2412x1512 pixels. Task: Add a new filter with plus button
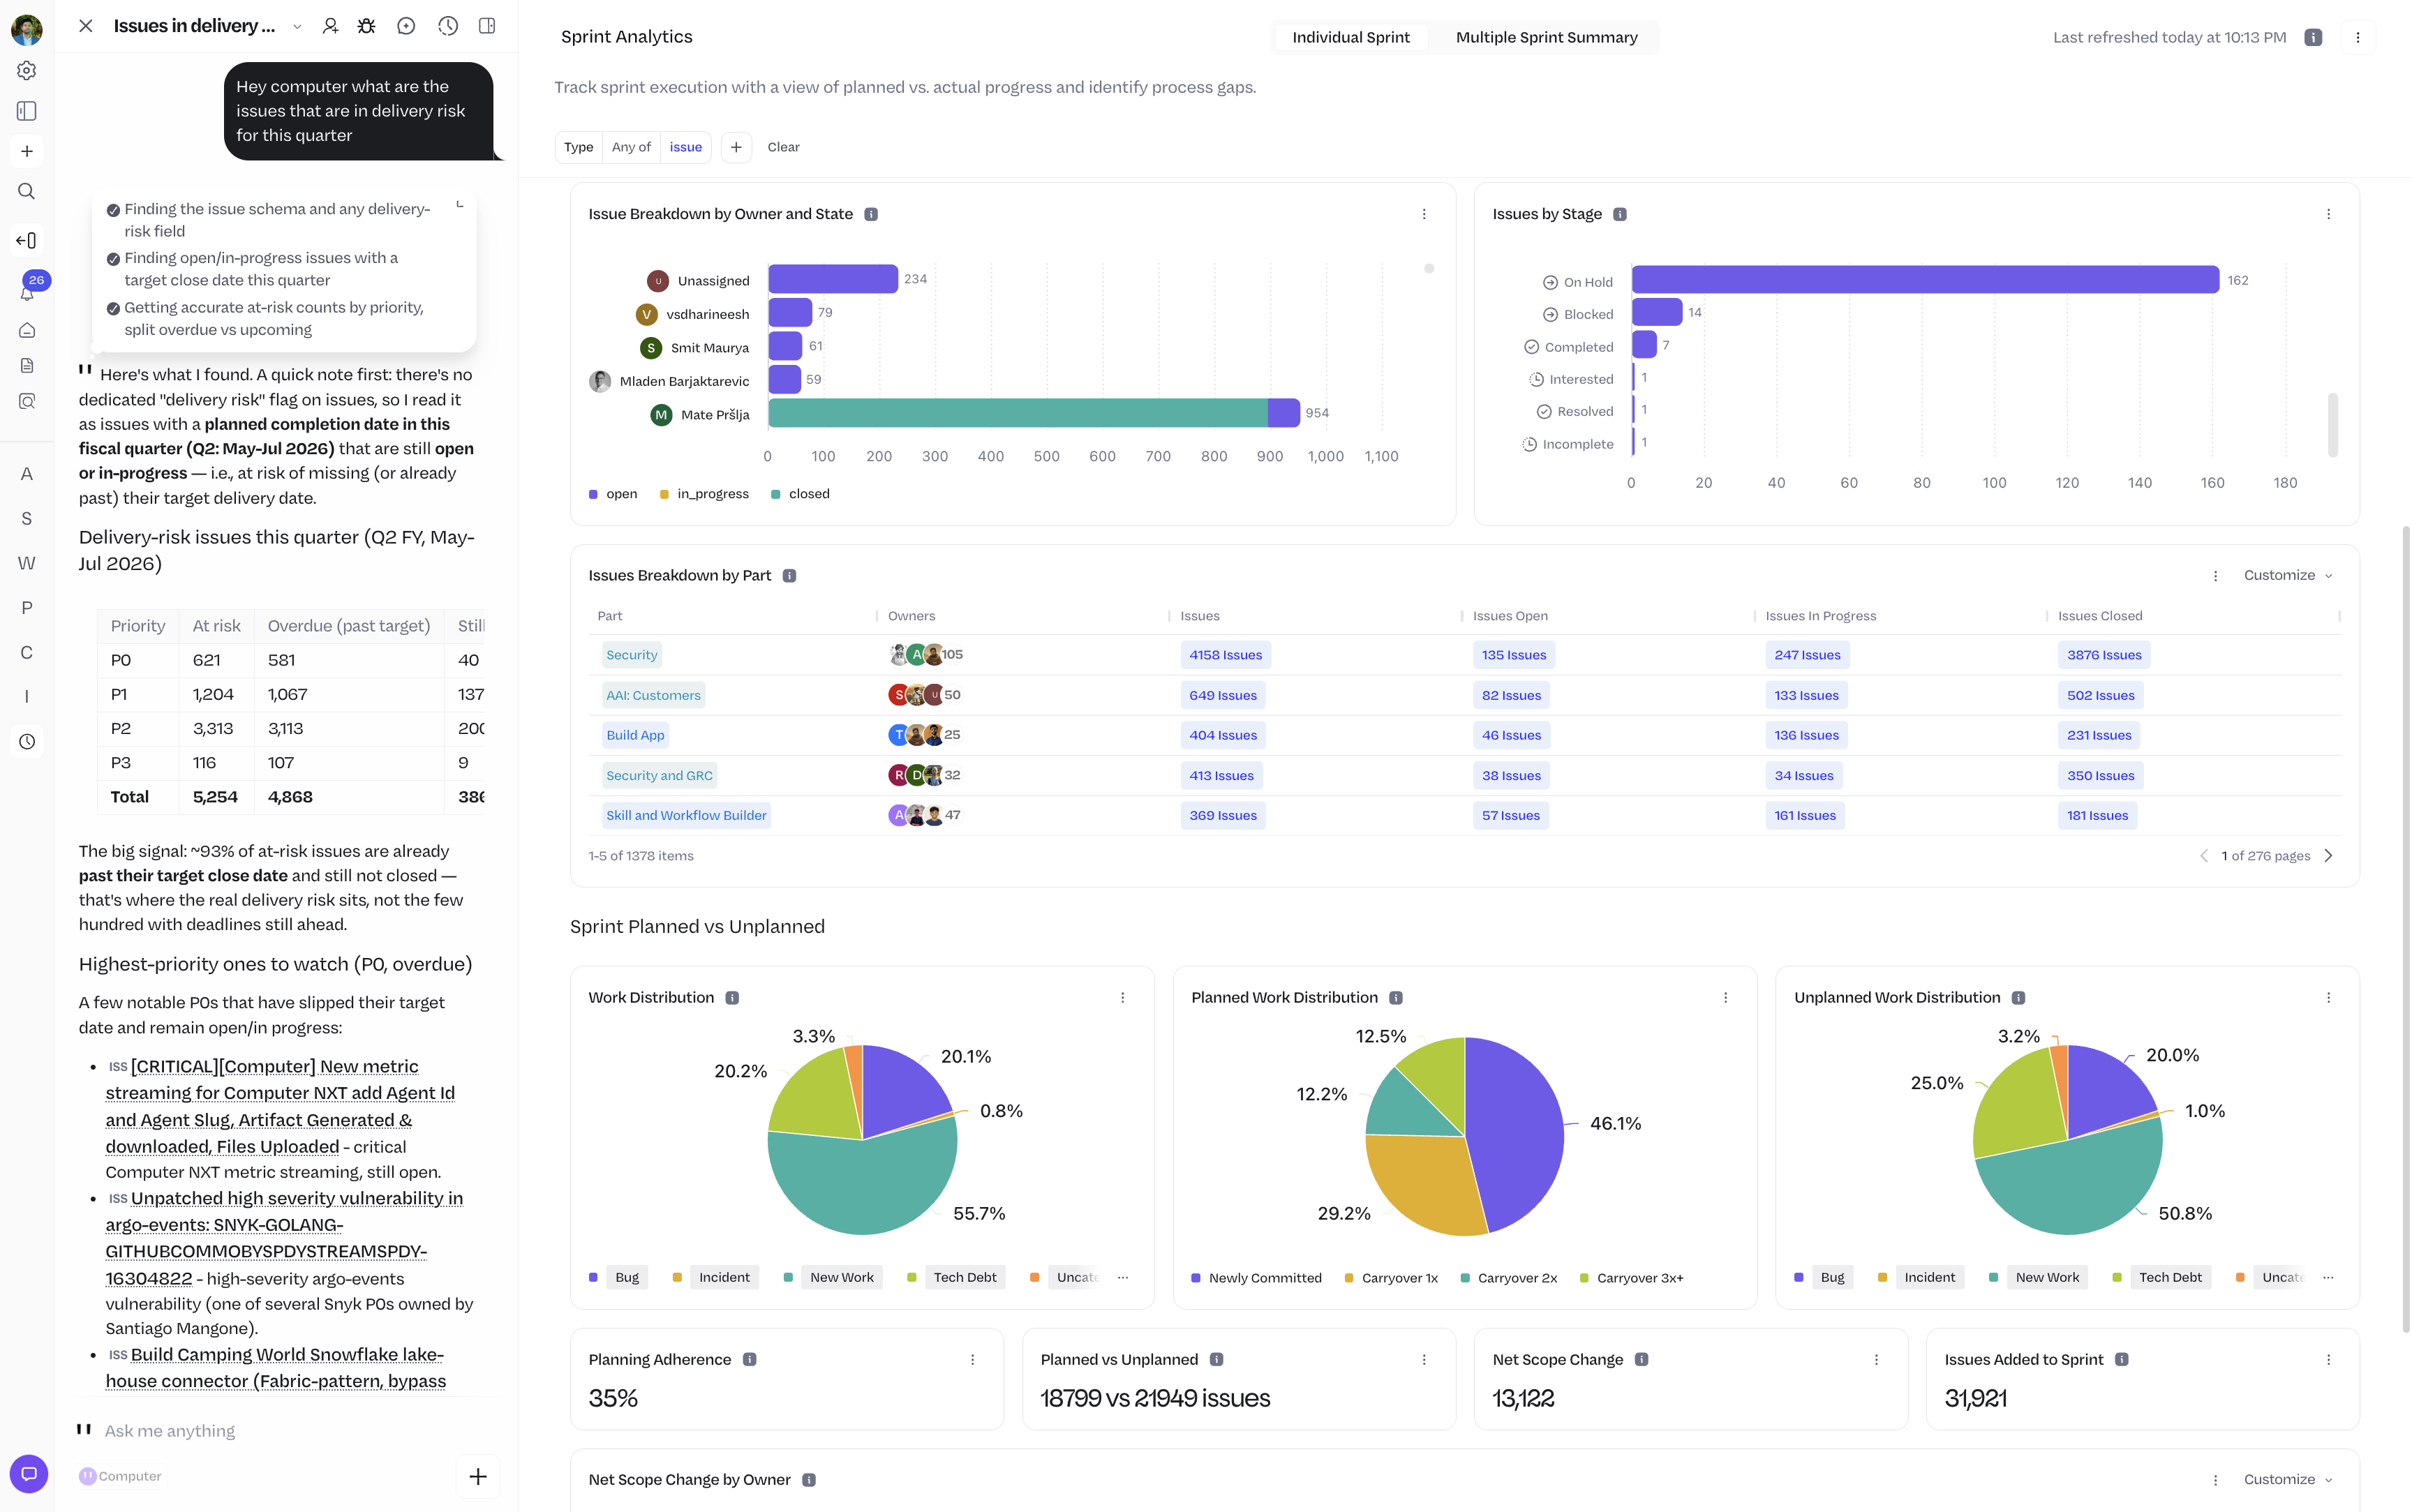click(736, 147)
